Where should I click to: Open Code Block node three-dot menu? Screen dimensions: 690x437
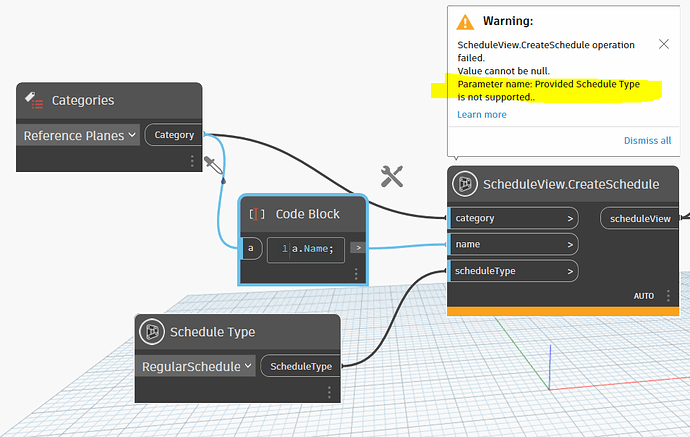[356, 274]
